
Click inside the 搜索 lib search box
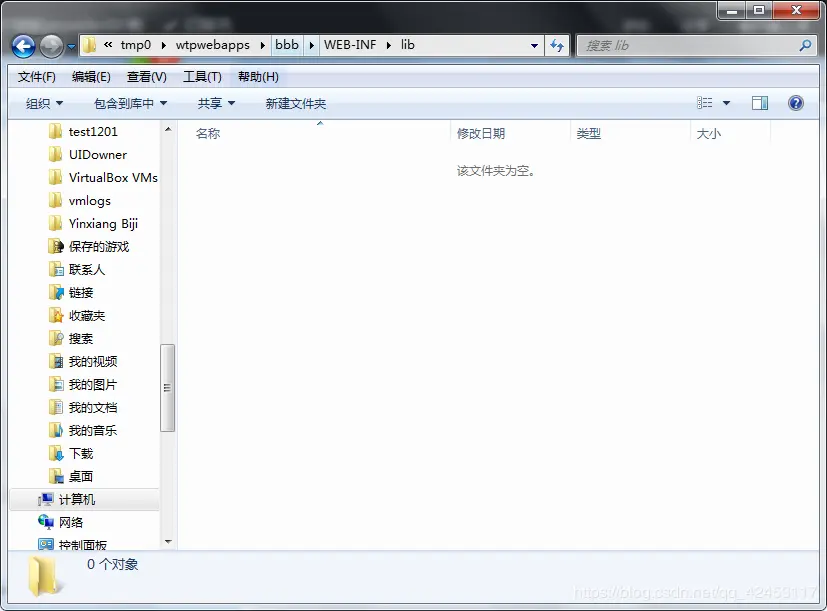tap(690, 45)
